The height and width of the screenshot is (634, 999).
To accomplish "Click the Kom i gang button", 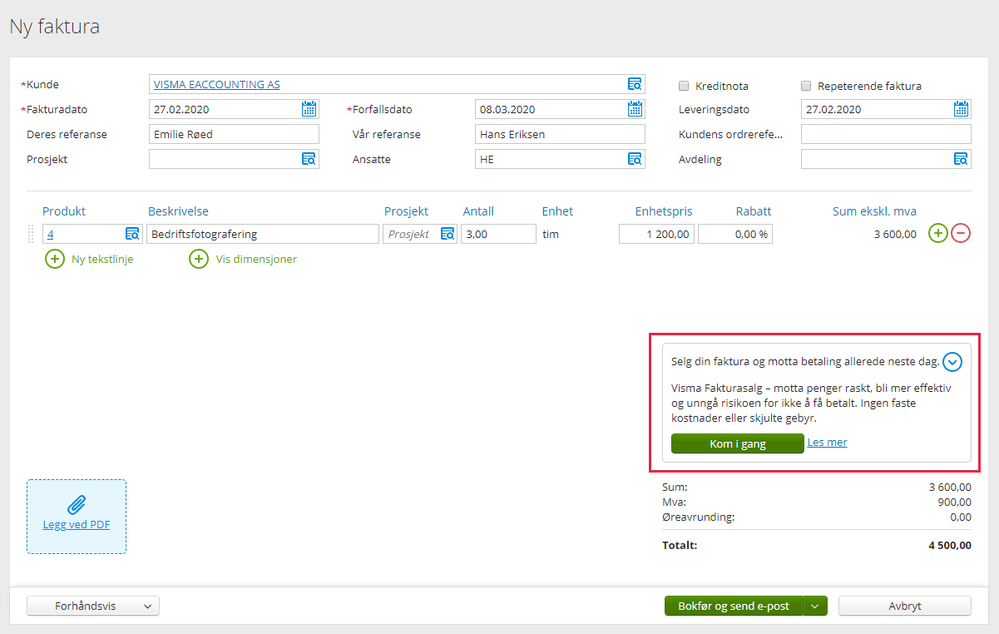I will pyautogui.click(x=737, y=443).
